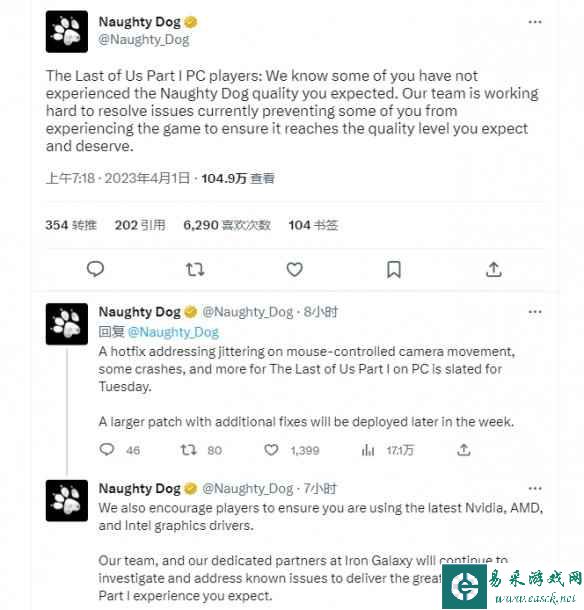584x610 pixels.
Task: Retweet the hotfix tweet with 80 retweets
Action: [189, 450]
